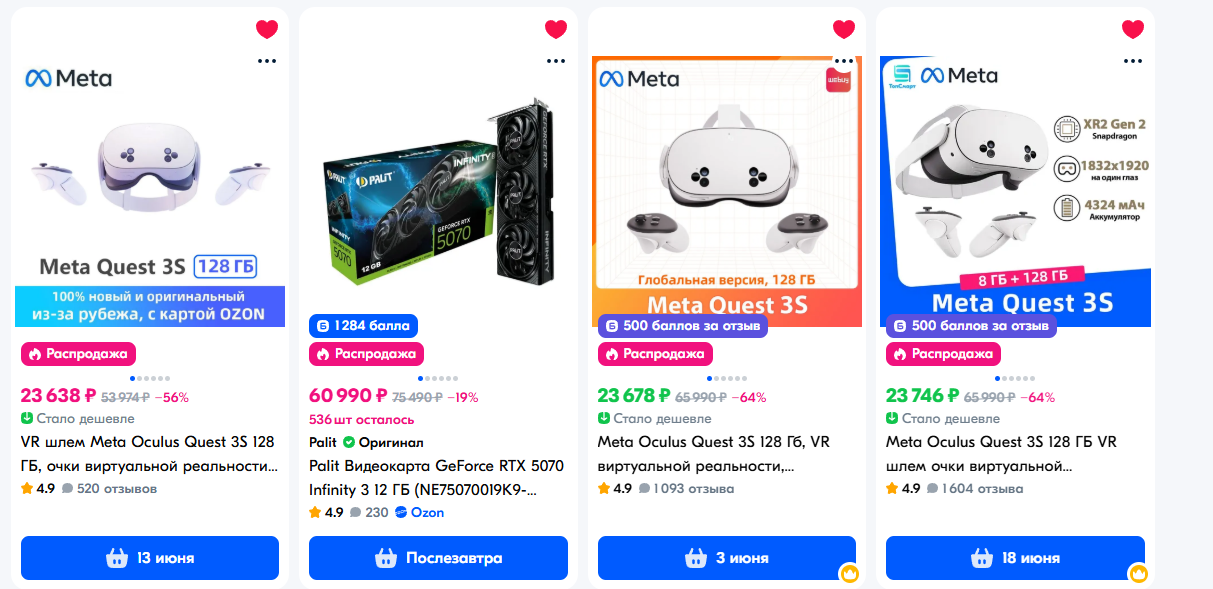Viewport: 1213px width, 589px height.
Task: Click yellow crown badge by 18 июня button
Action: [x=1137, y=574]
